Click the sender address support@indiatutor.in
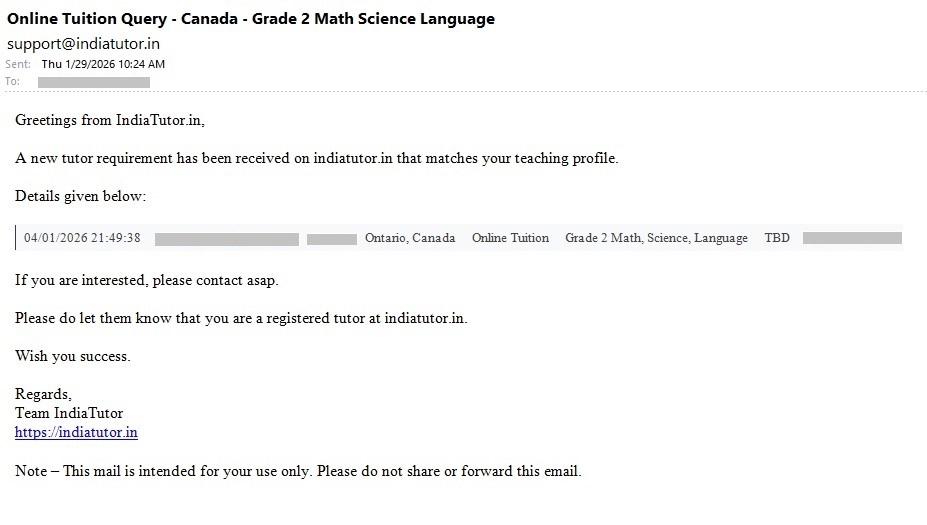Screen dimensions: 927x525 [x=83, y=44]
